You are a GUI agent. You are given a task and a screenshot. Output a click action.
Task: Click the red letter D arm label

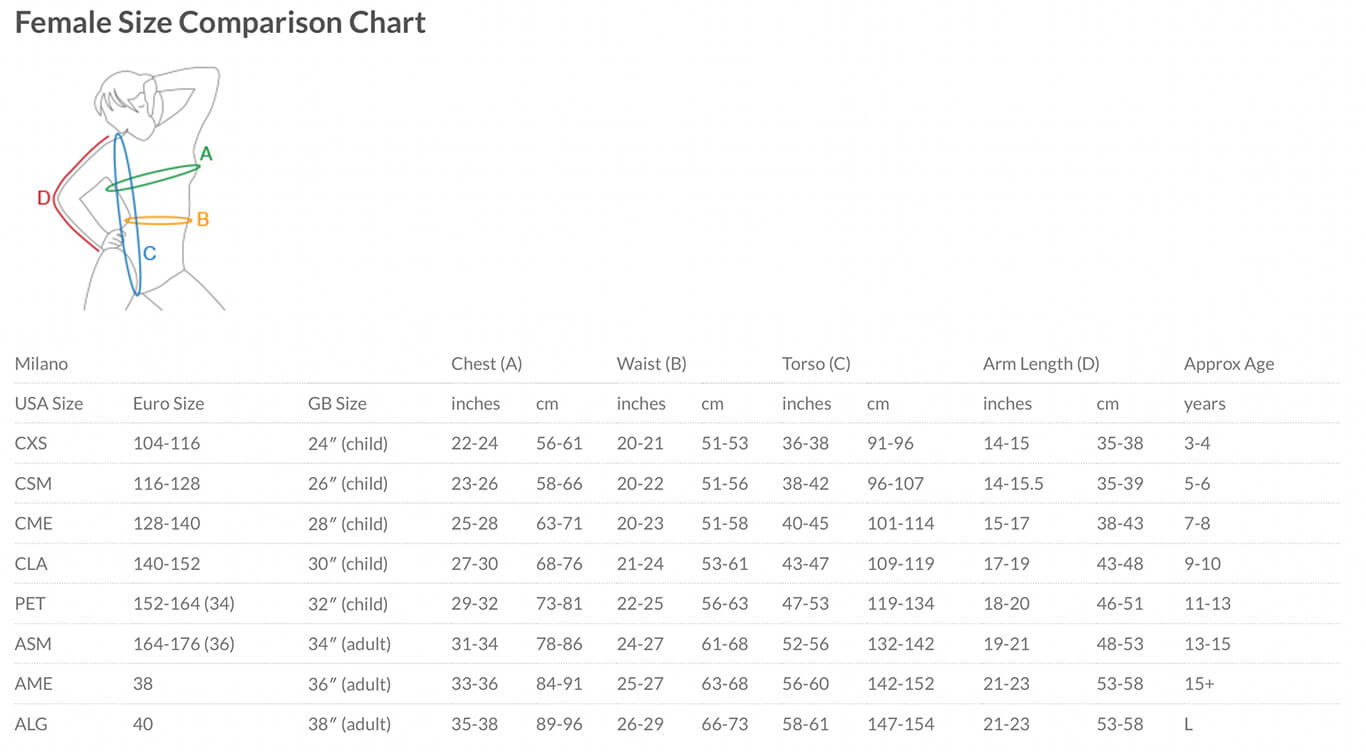[44, 199]
